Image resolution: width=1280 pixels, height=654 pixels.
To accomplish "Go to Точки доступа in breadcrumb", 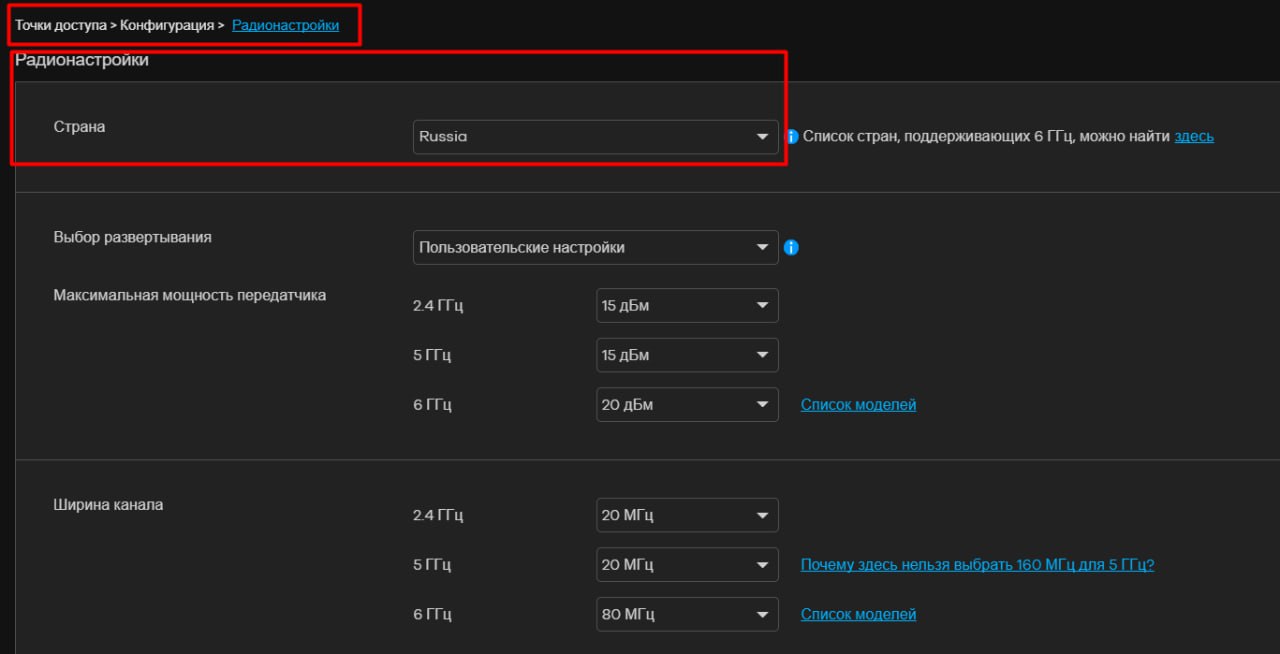I will pyautogui.click(x=60, y=25).
